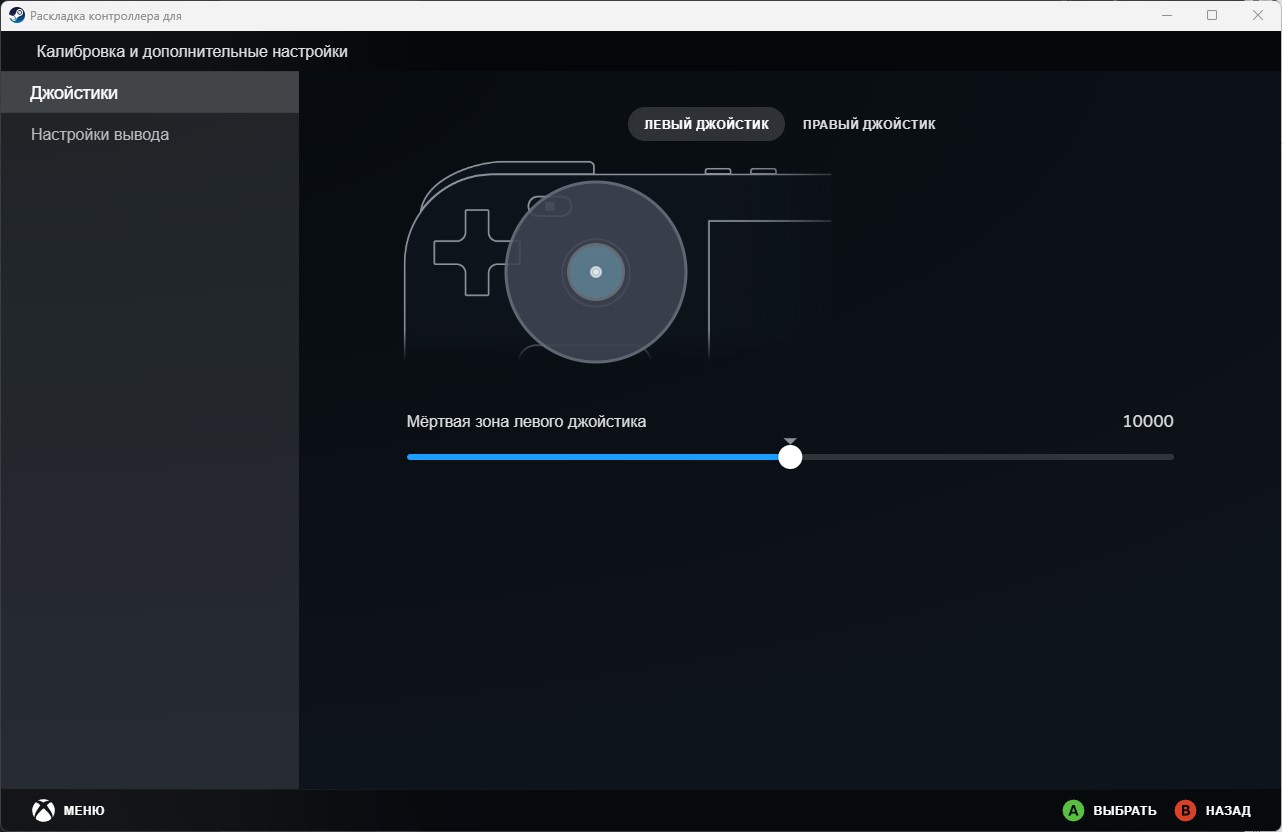Click the Калибровка и дополнительные настройки heading
This screenshot has width=1282, height=832.
pyautogui.click(x=192, y=51)
